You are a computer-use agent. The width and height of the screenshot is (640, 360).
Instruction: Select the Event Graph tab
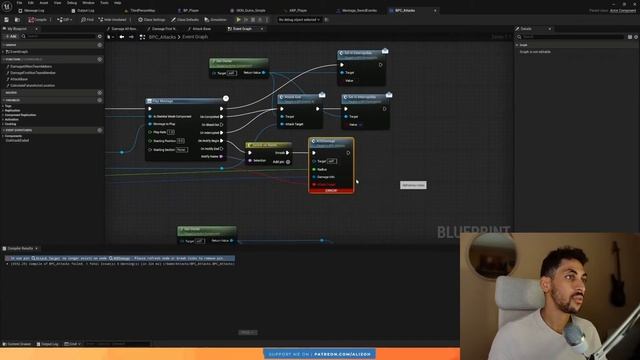(242, 29)
